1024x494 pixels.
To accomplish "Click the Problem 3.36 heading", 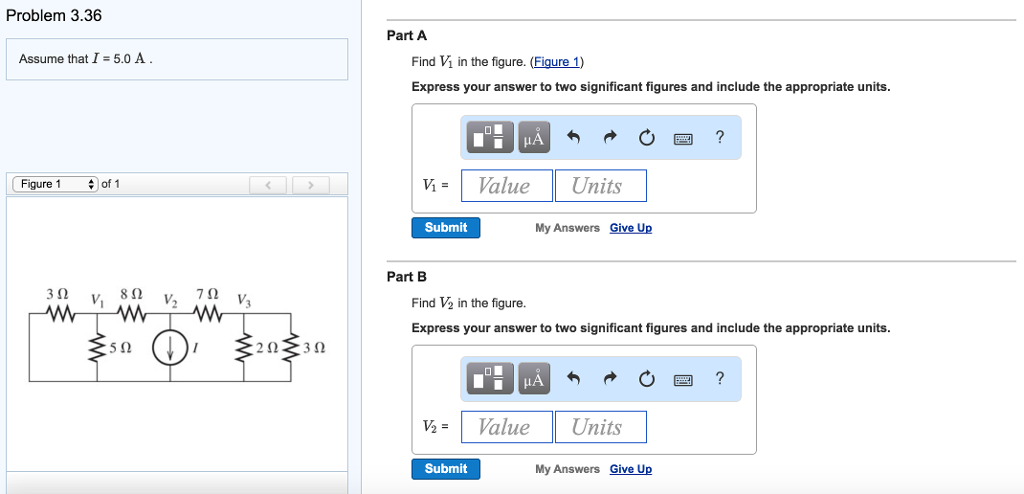I will point(54,16).
